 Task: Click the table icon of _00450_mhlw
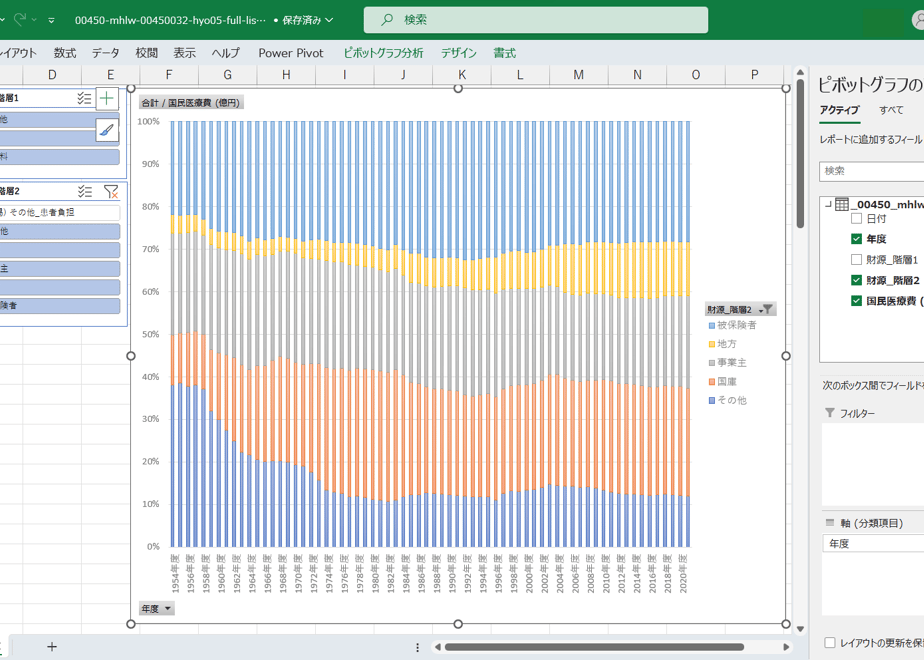coord(842,204)
